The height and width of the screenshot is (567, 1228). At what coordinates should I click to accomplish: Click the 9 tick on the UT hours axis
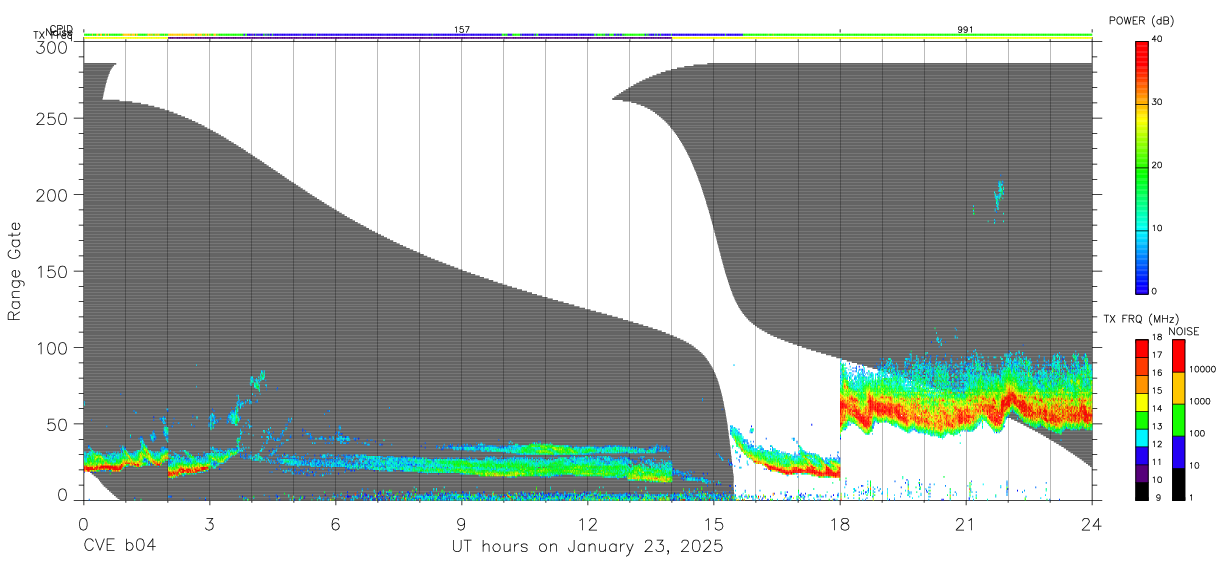click(461, 524)
